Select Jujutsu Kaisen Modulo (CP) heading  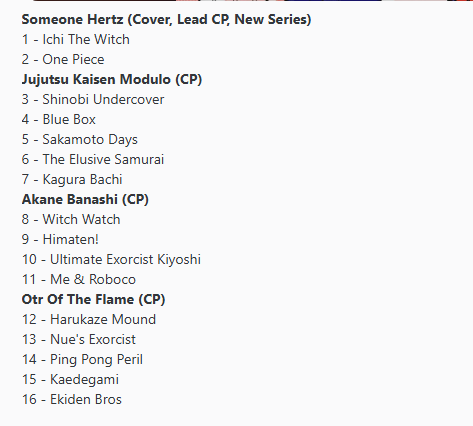click(112, 80)
